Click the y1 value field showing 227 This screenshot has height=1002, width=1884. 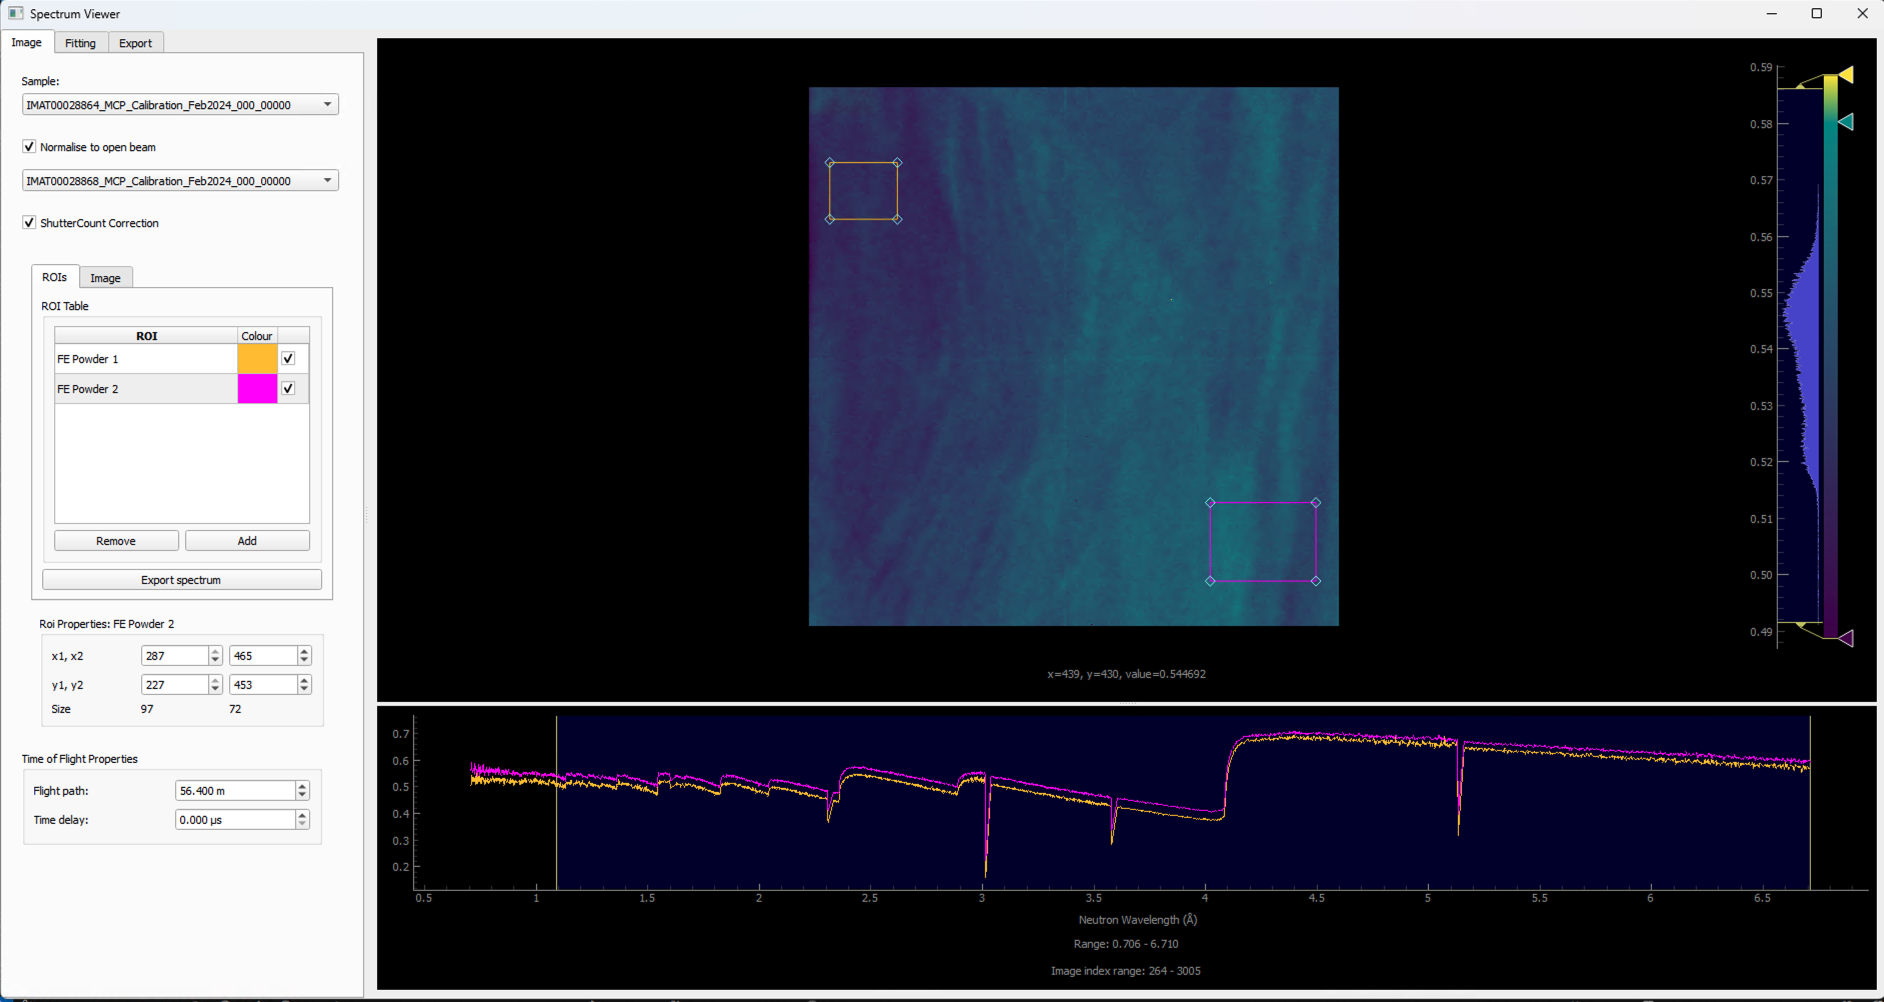(175, 685)
